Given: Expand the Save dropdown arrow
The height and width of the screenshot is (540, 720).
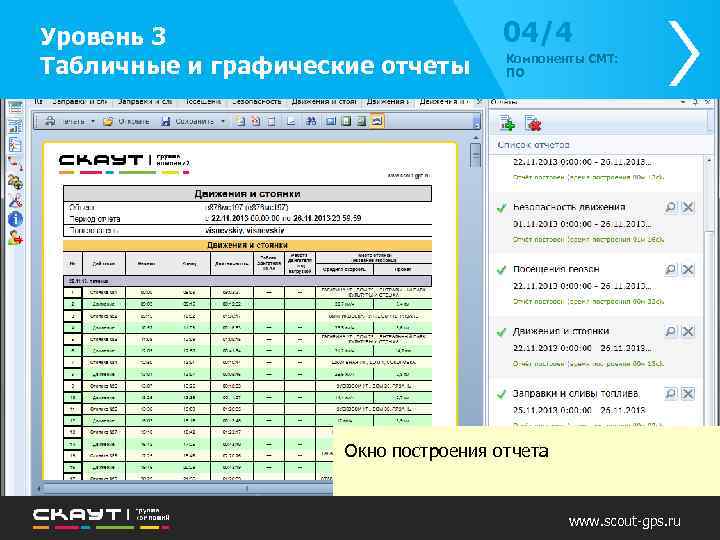Looking at the screenshot, I should [223, 121].
